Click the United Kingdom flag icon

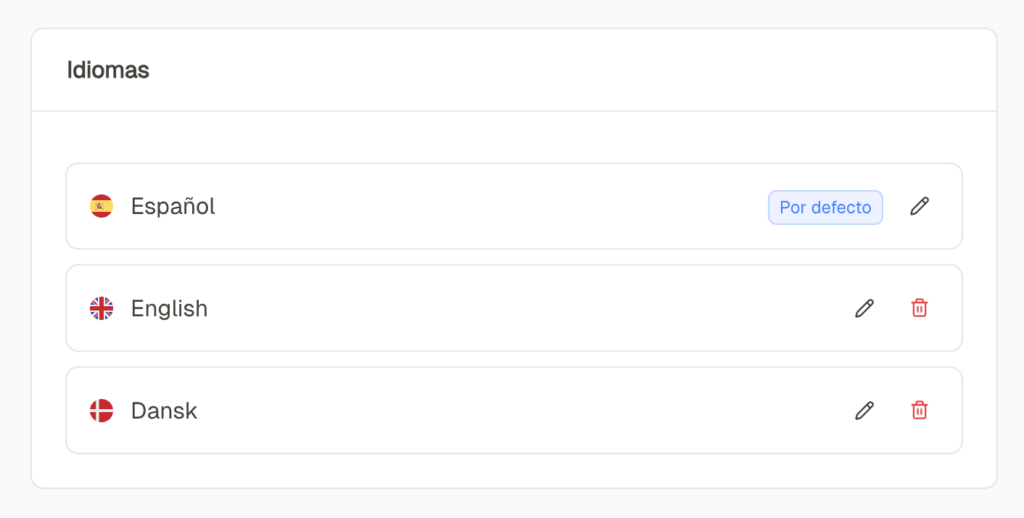101,309
